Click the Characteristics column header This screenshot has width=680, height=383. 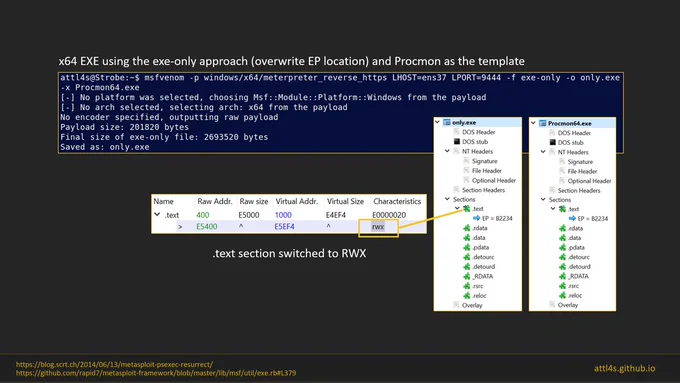[397, 201]
